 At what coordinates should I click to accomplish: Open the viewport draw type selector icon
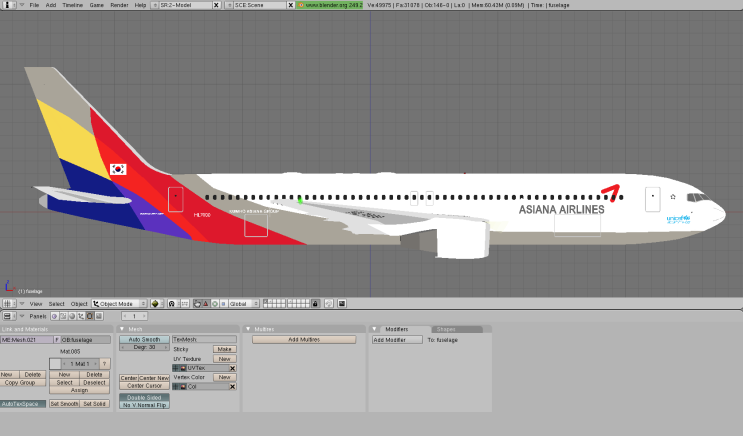click(x=156, y=304)
